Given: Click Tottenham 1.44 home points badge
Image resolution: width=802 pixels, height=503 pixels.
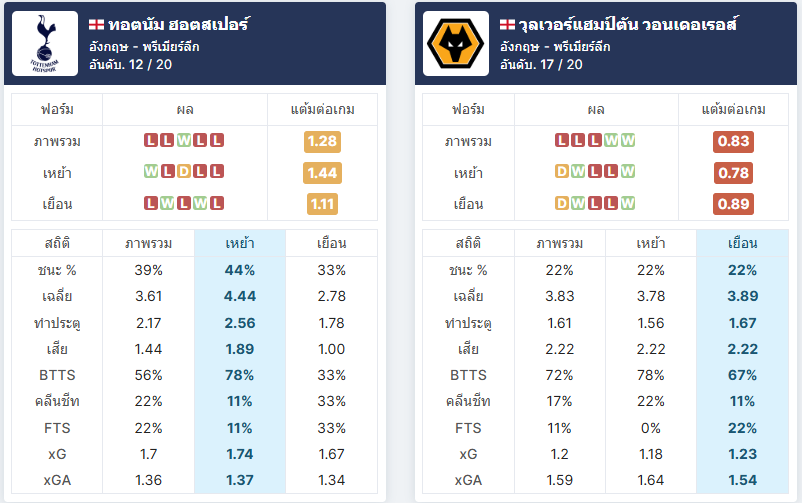Looking at the screenshot, I should pyautogui.click(x=322, y=173).
